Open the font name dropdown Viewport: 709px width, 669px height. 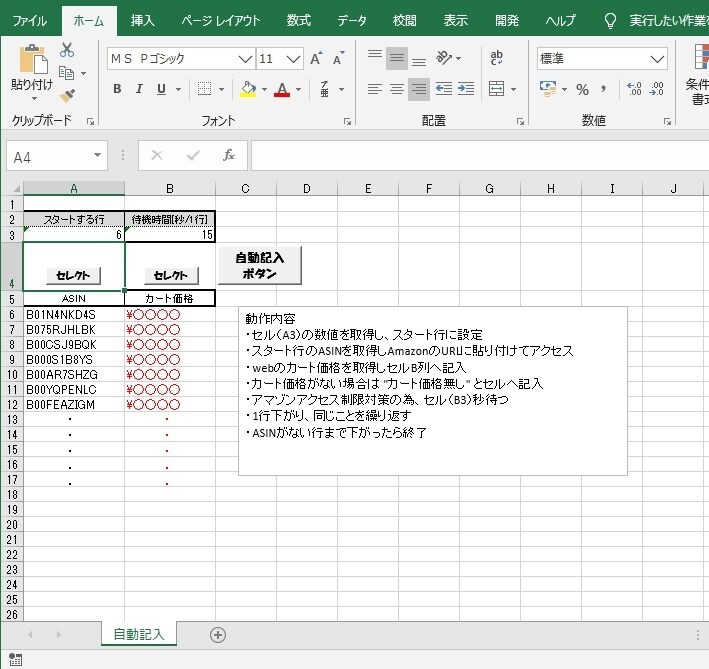tap(245, 59)
